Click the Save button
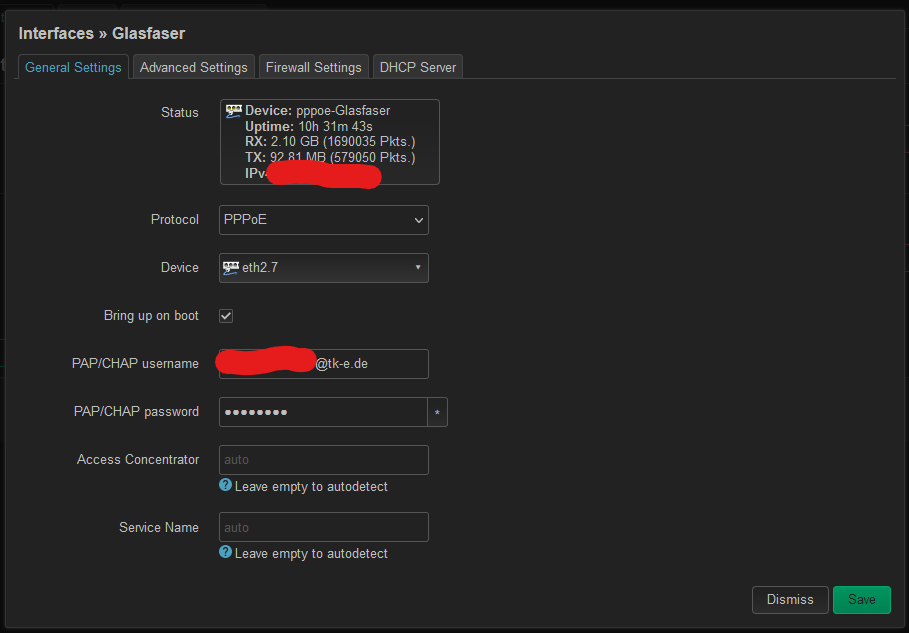909x633 pixels. 861,599
